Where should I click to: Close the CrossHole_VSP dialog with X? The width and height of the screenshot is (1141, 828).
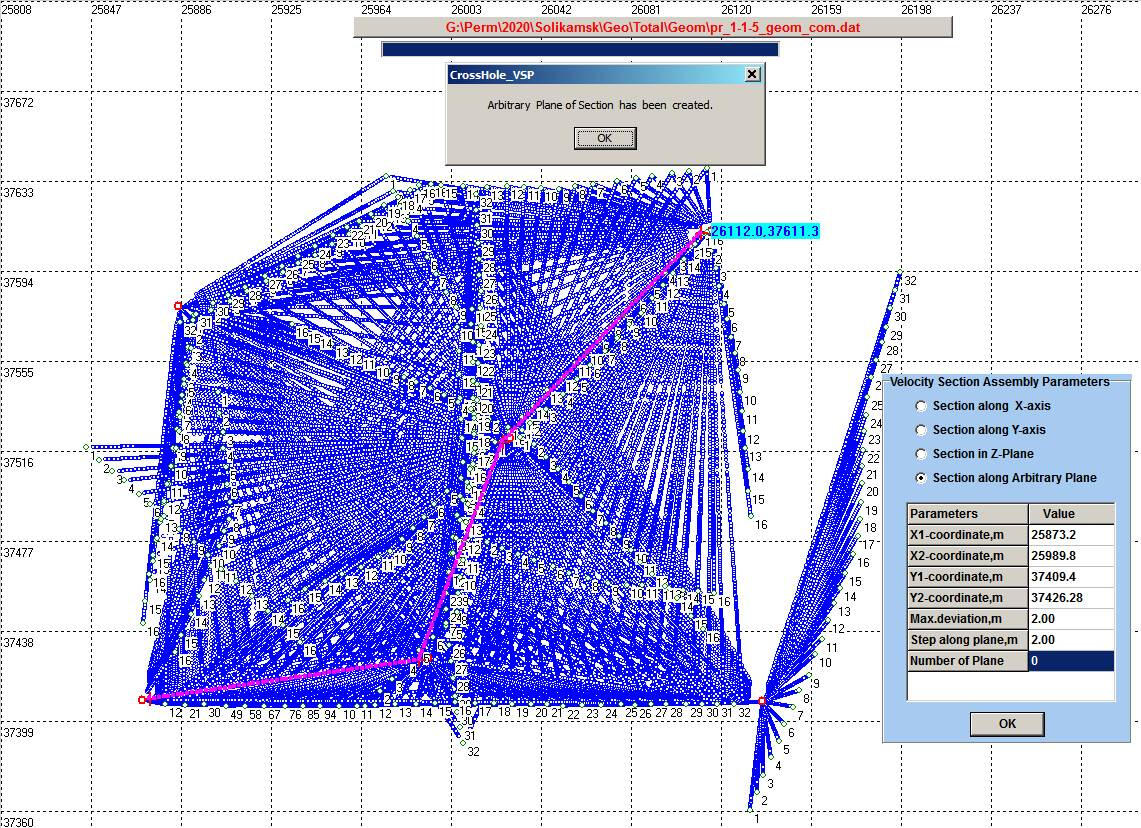[x=753, y=74]
